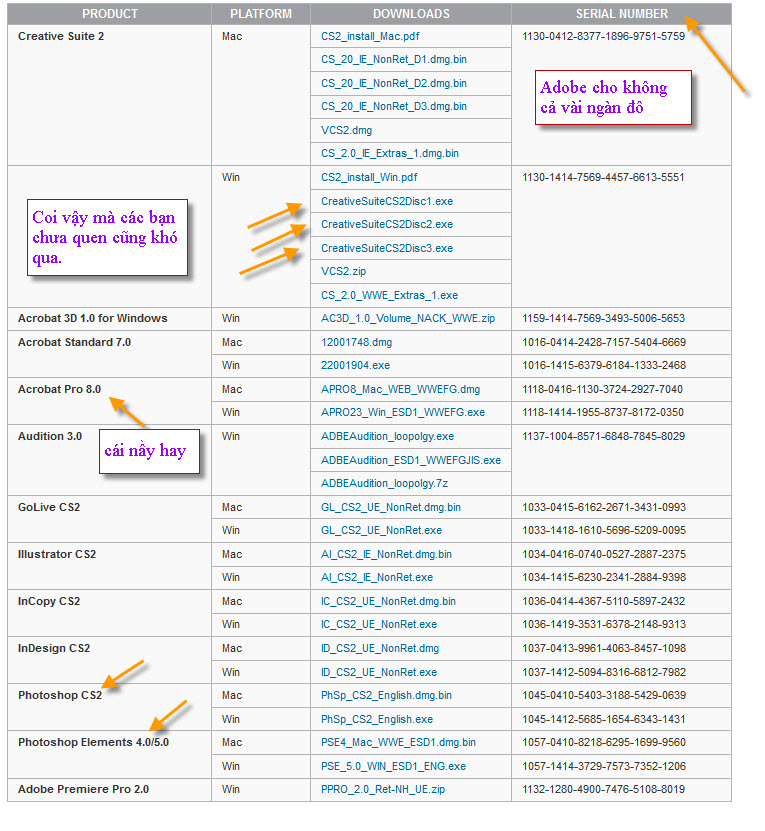Select serial 1159-1414-7569-3493-5006-5653
The image size is (765, 831).
tap(604, 319)
